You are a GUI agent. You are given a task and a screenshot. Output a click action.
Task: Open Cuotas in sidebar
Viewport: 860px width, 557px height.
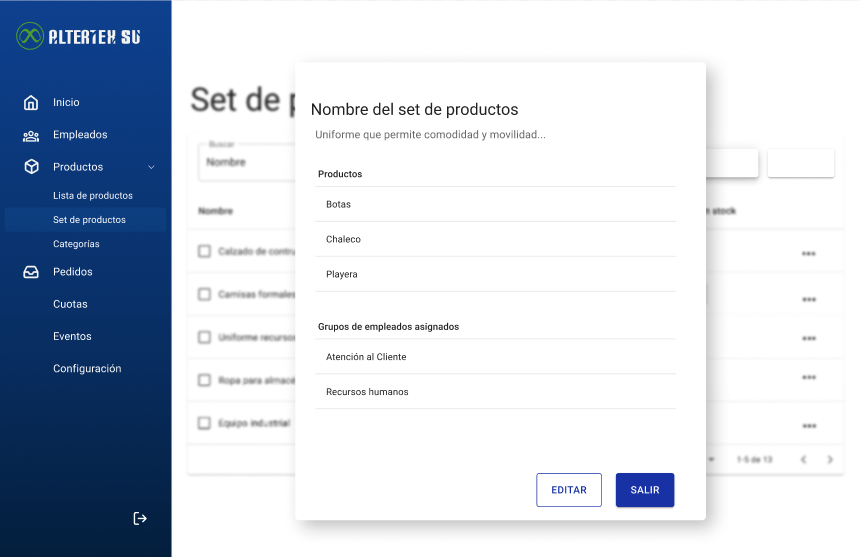pyautogui.click(x=70, y=304)
